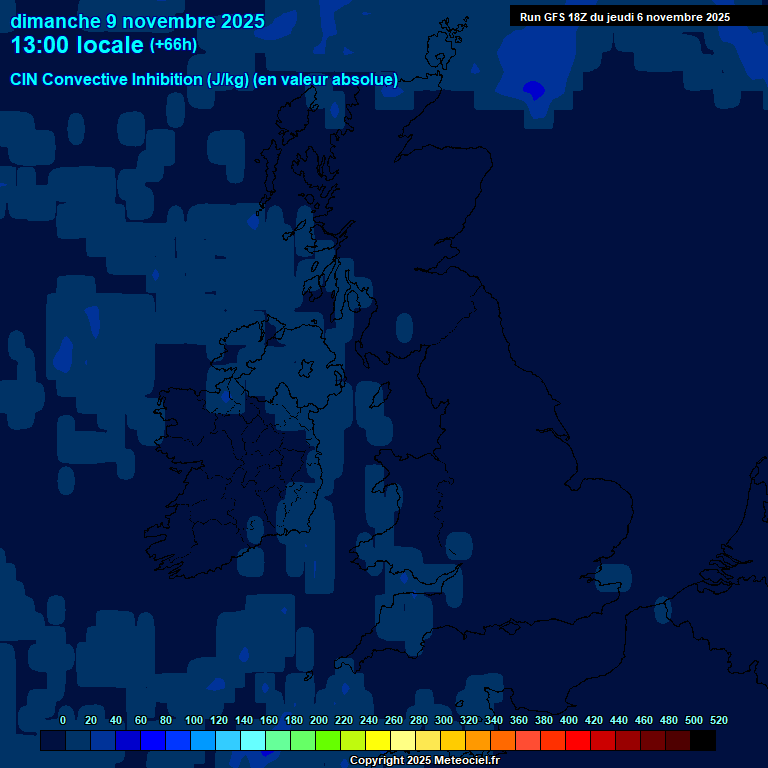Click the yellow 240 legend color box
This screenshot has height=768, width=768.
tap(353, 741)
